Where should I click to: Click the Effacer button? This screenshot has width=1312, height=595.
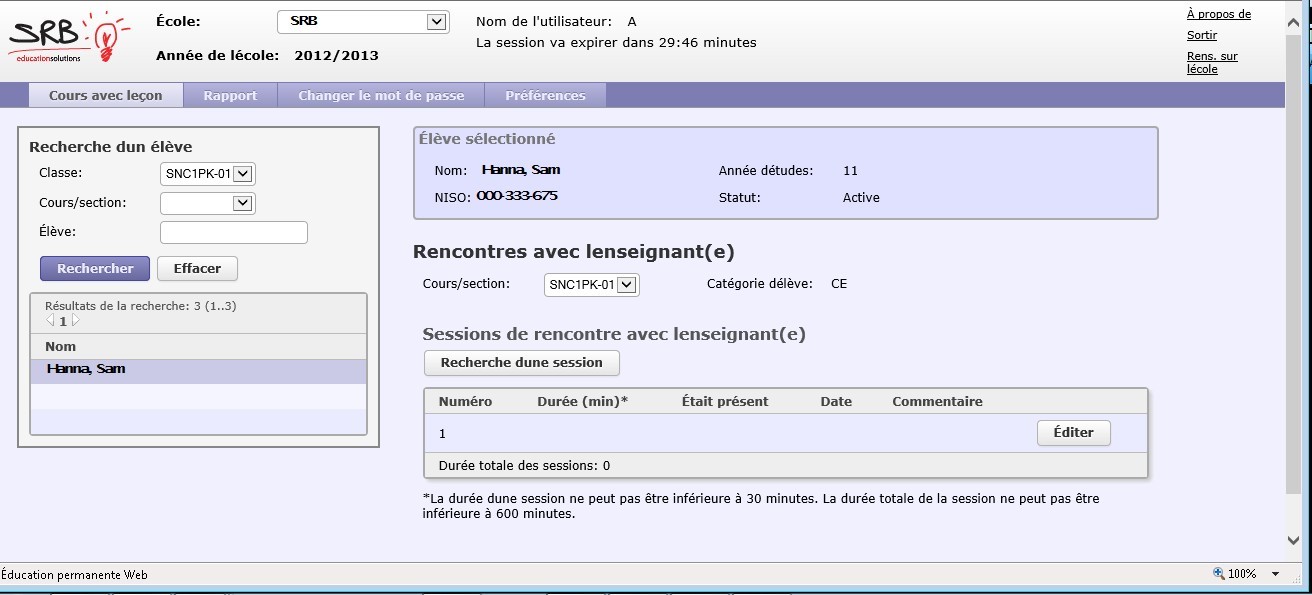[197, 268]
